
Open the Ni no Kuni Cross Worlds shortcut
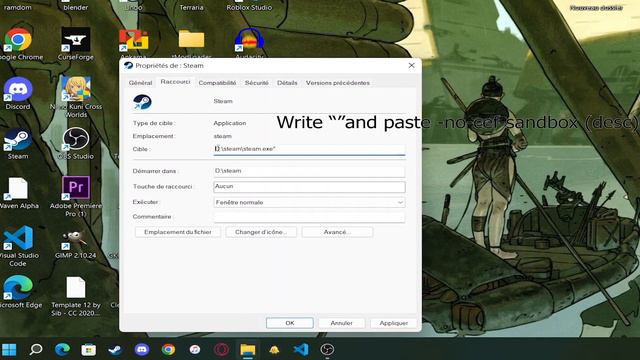point(76,97)
